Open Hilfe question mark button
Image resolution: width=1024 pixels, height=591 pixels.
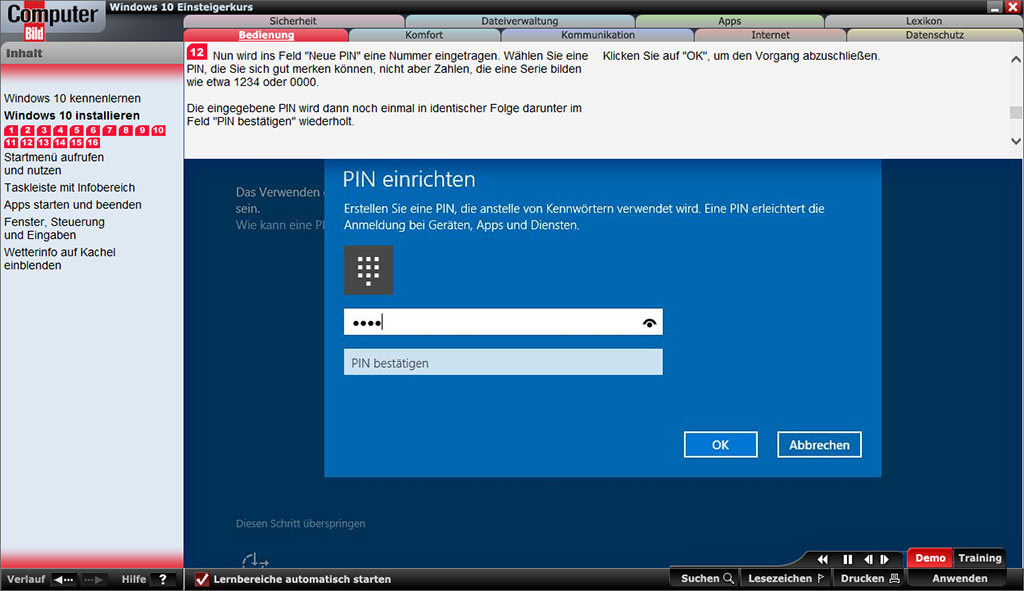(163, 579)
